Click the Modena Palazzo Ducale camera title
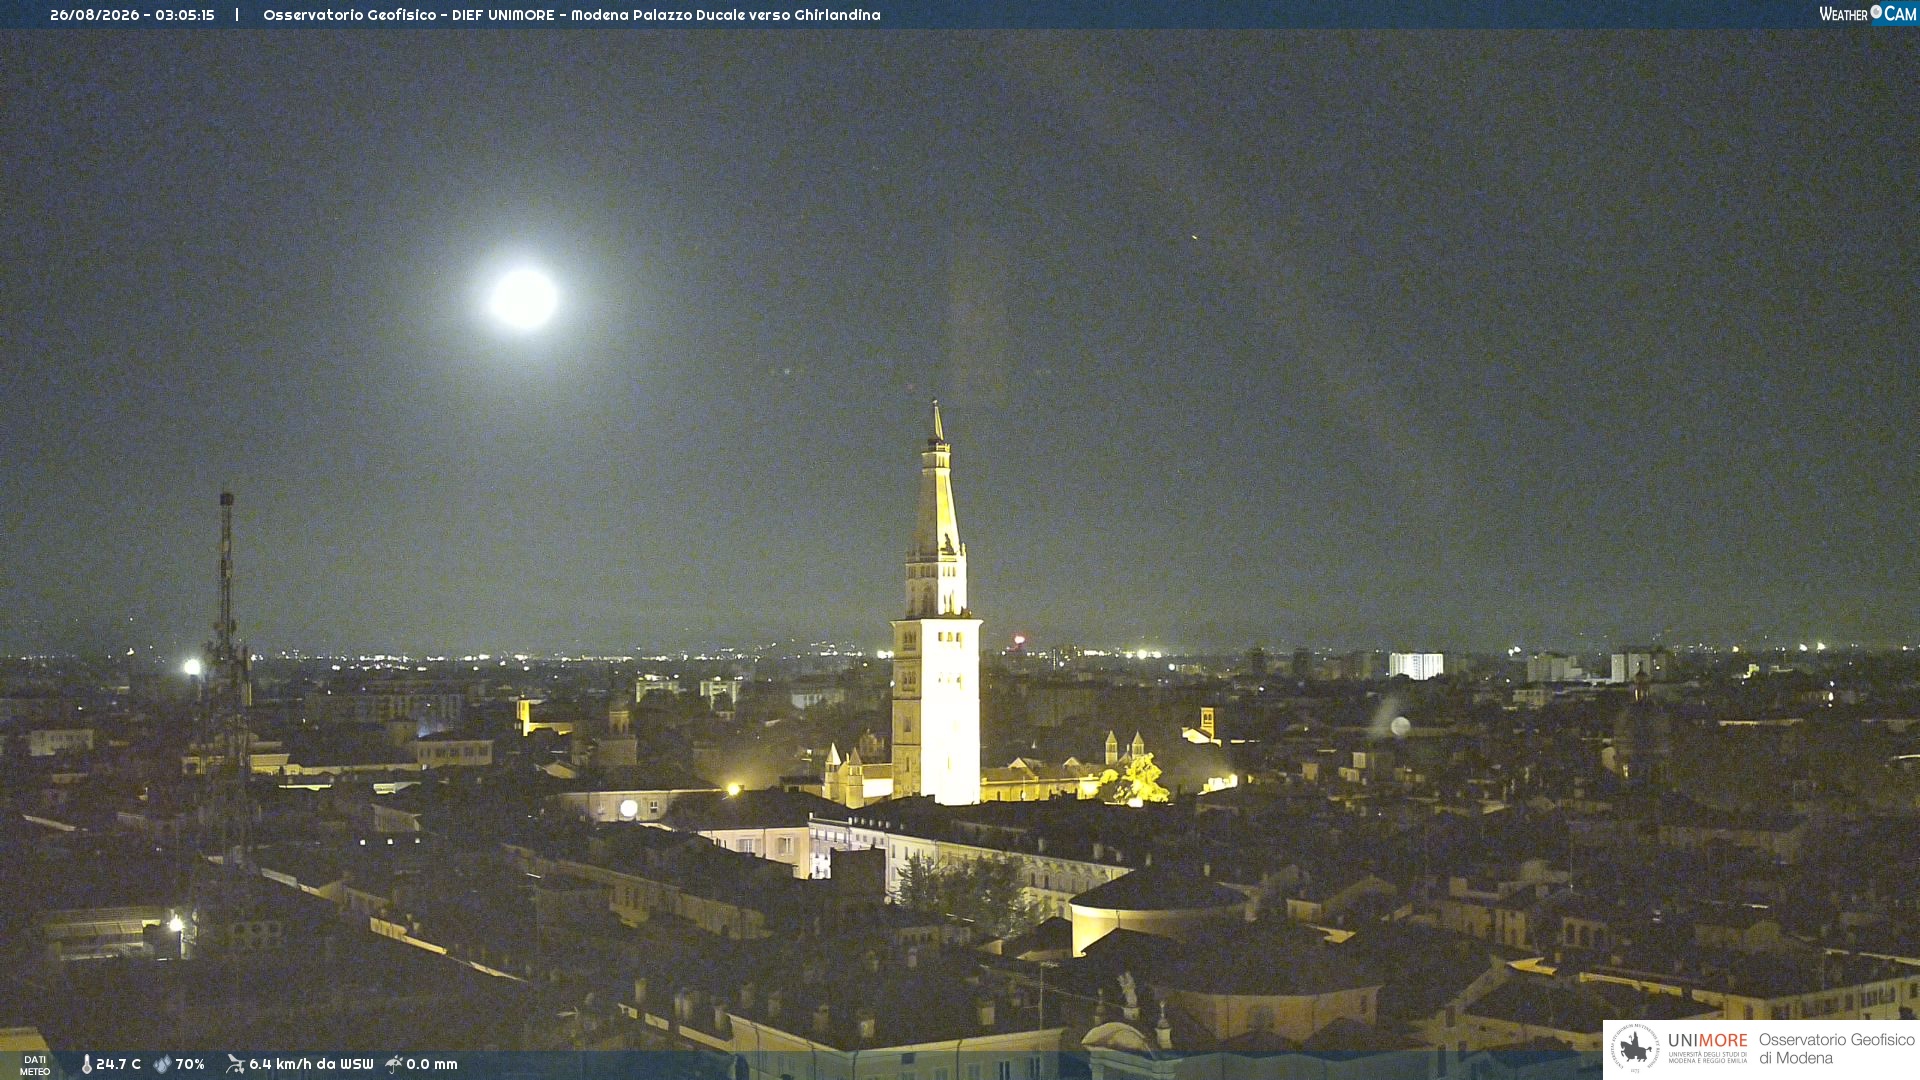The image size is (1920, 1080). [572, 15]
